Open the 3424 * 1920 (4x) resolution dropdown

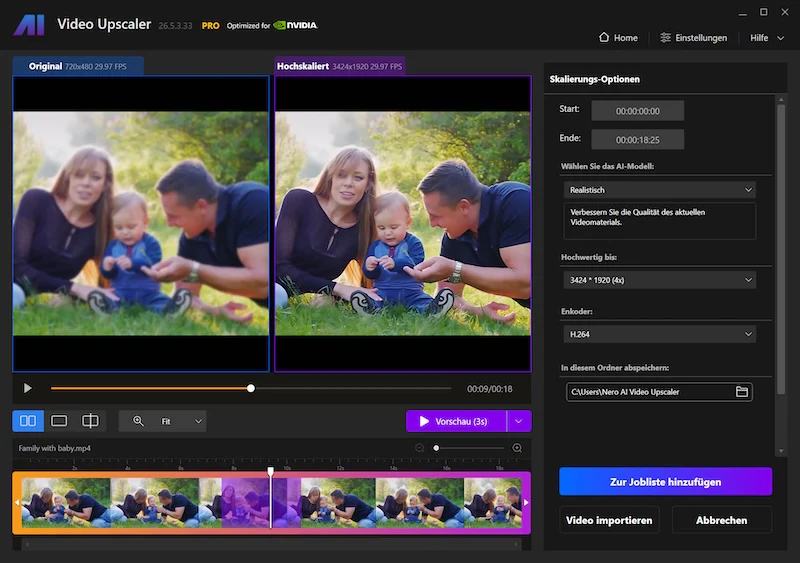tap(660, 280)
